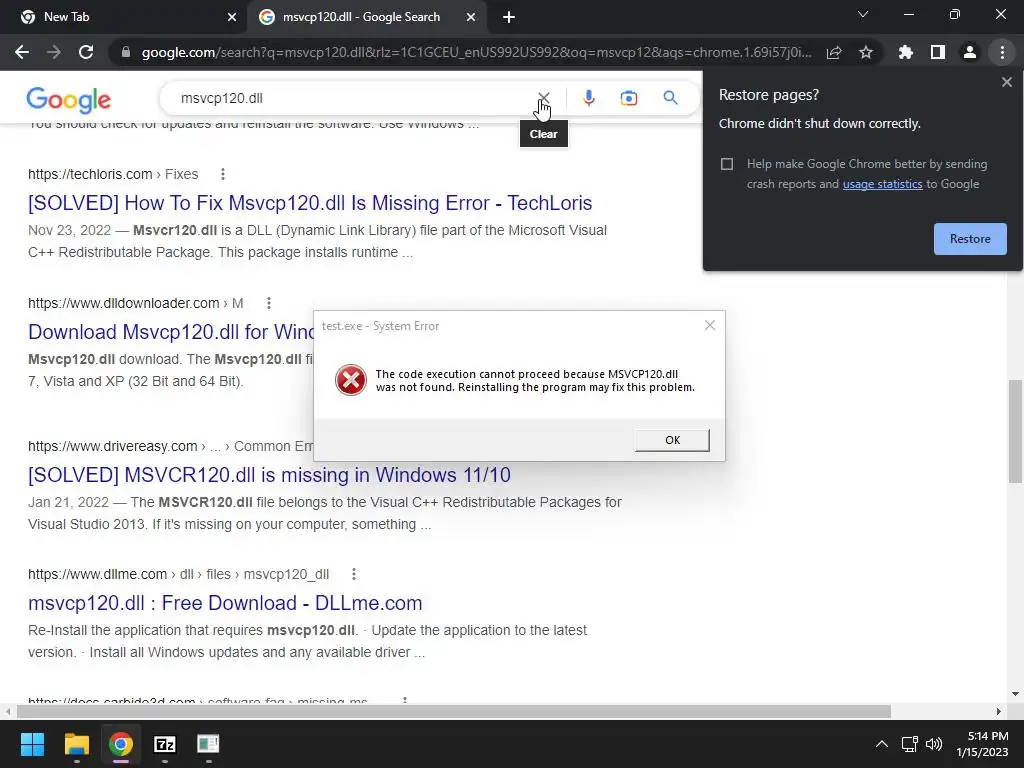Open the Chrome side panel
This screenshot has width=1024, height=768.
coord(938,52)
